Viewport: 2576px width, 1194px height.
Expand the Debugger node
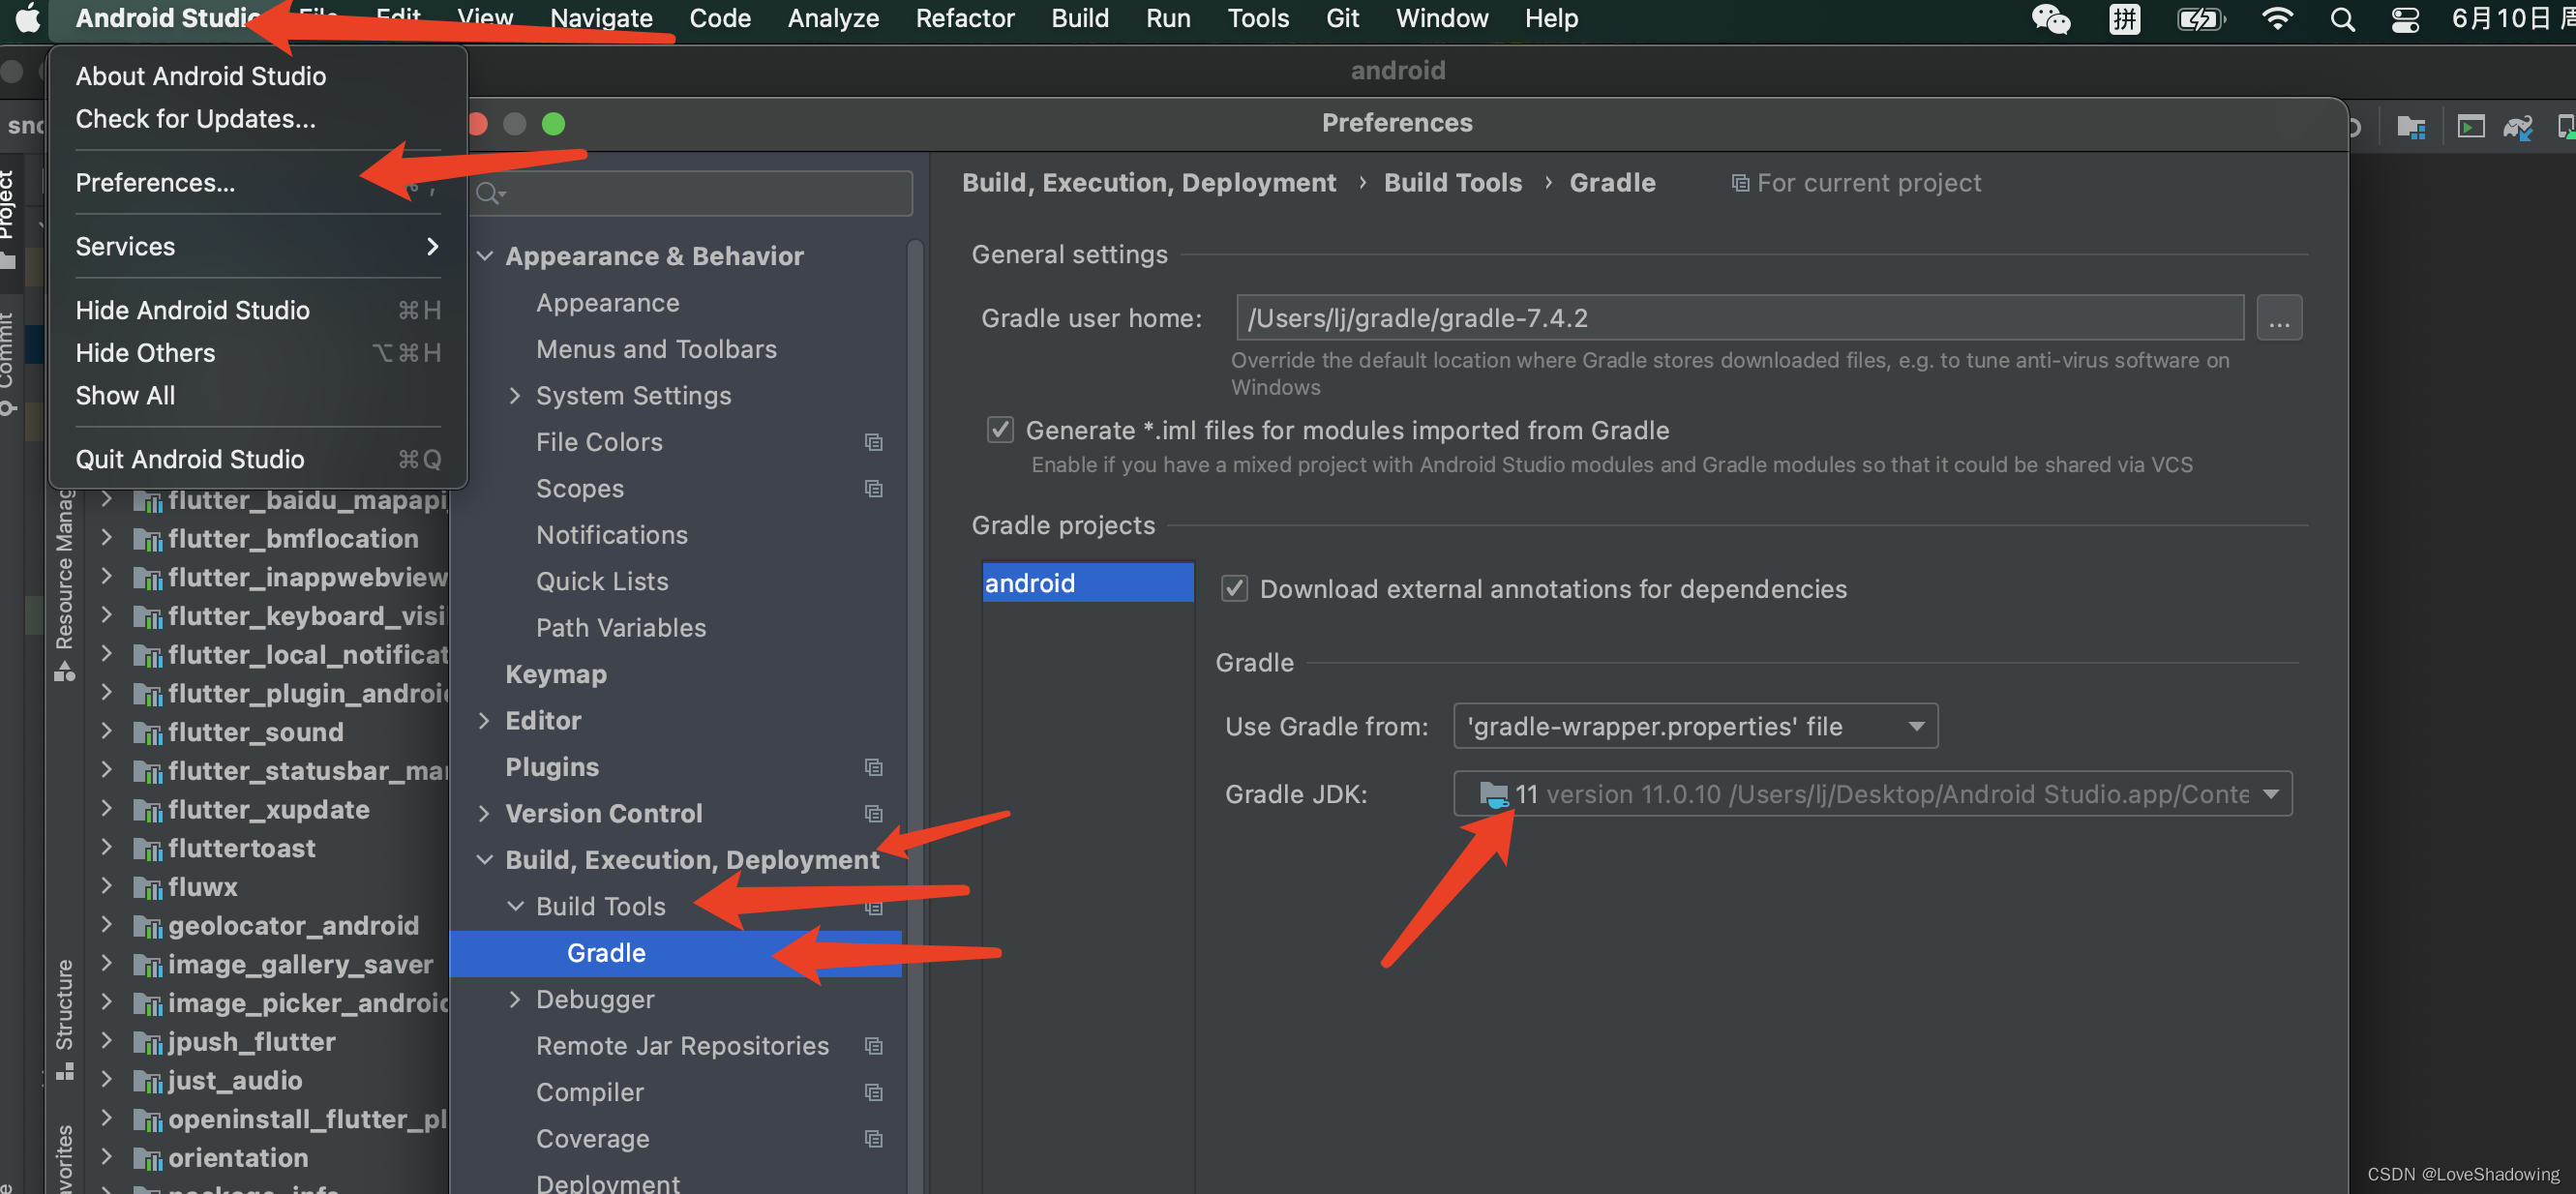click(515, 1000)
